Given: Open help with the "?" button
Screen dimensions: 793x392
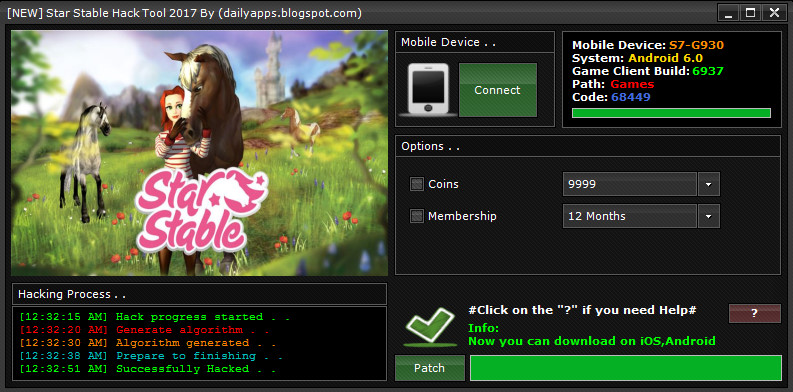Looking at the screenshot, I should point(755,314).
